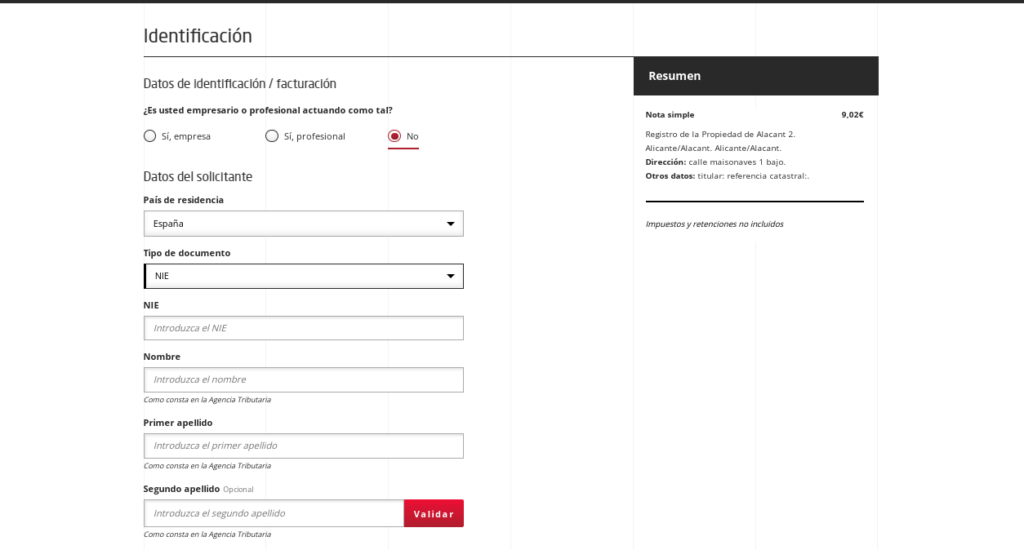Click the arrow icon on NIE document selector
Image resolution: width=1024 pixels, height=550 pixels.
click(x=450, y=276)
